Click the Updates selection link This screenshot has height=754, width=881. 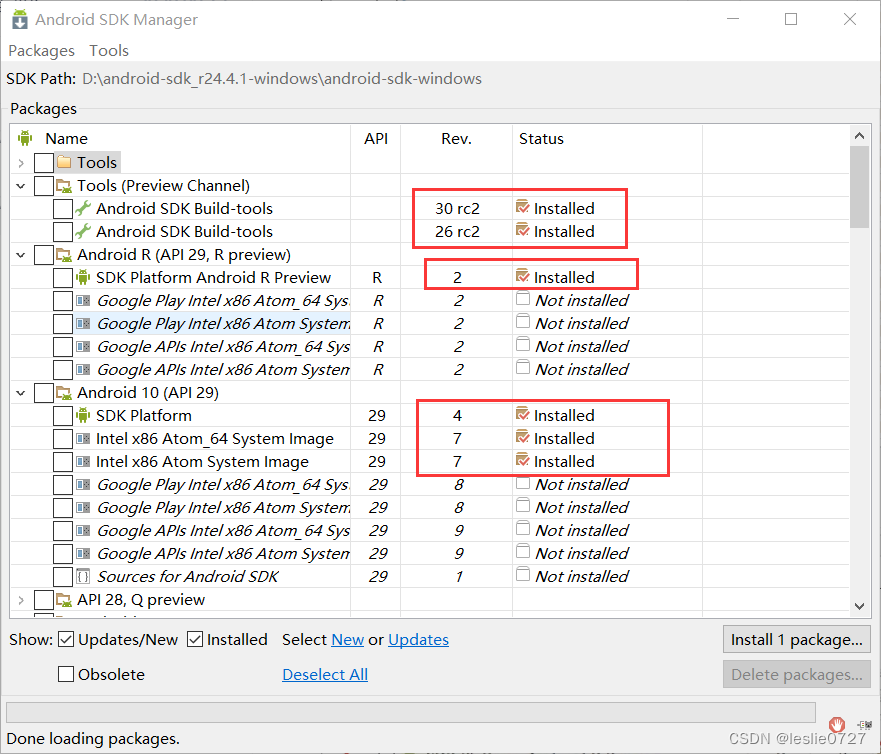click(x=418, y=639)
